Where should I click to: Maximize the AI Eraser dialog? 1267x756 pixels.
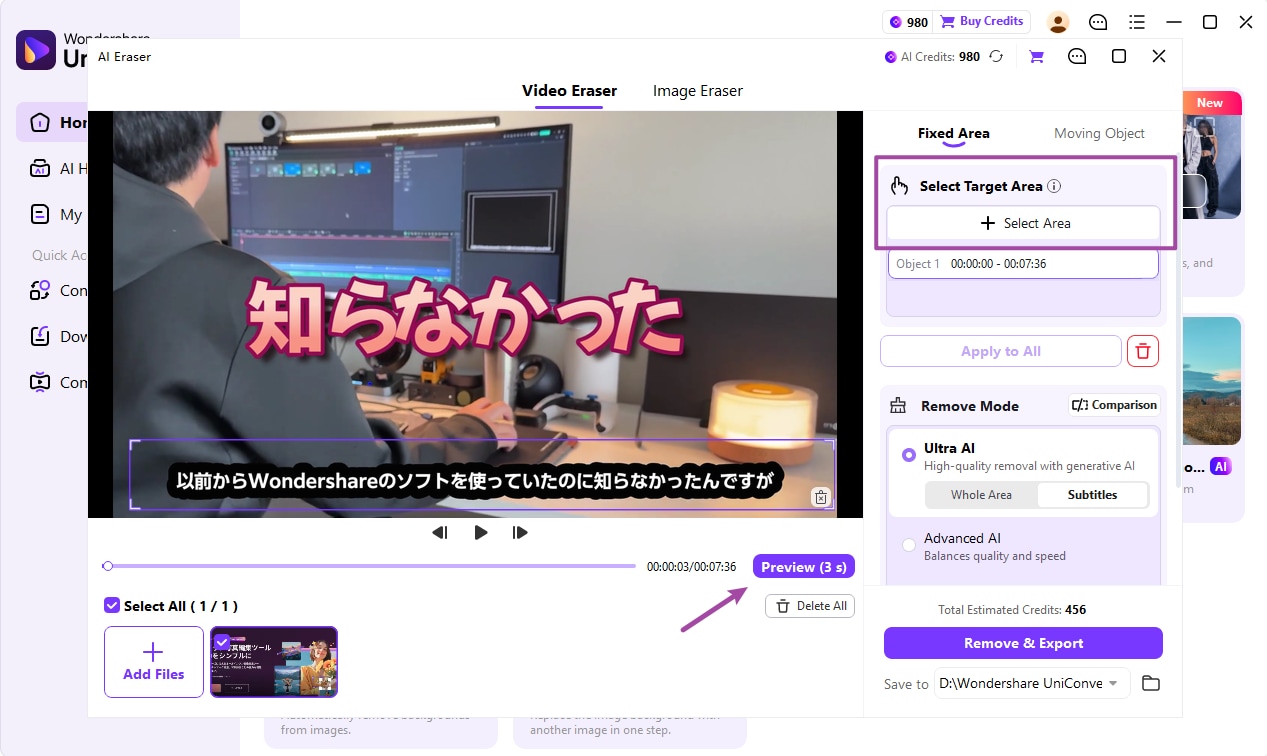click(1119, 57)
